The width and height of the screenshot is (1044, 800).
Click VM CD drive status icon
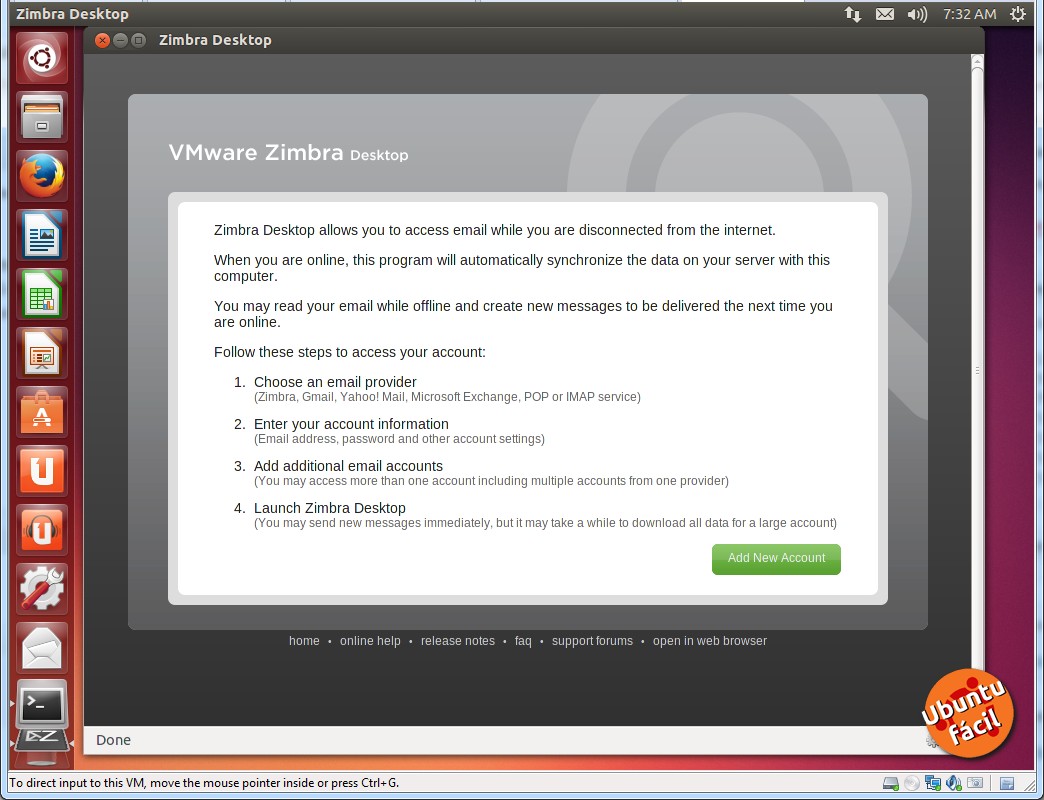912,783
